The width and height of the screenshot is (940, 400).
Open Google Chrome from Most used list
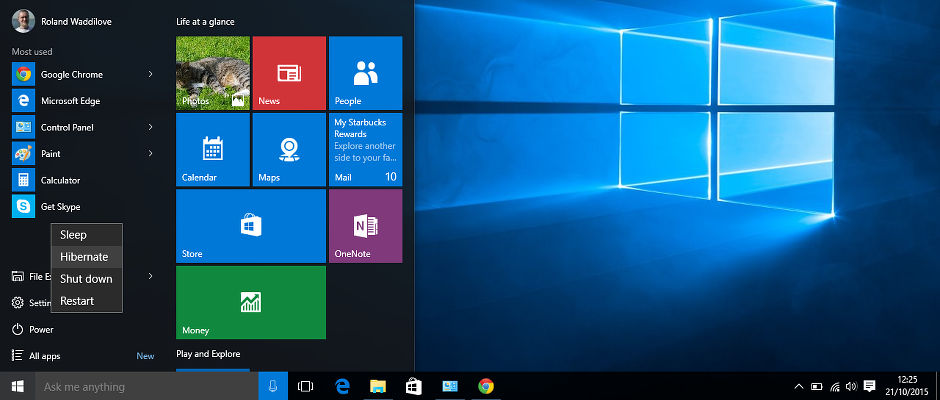pos(70,74)
